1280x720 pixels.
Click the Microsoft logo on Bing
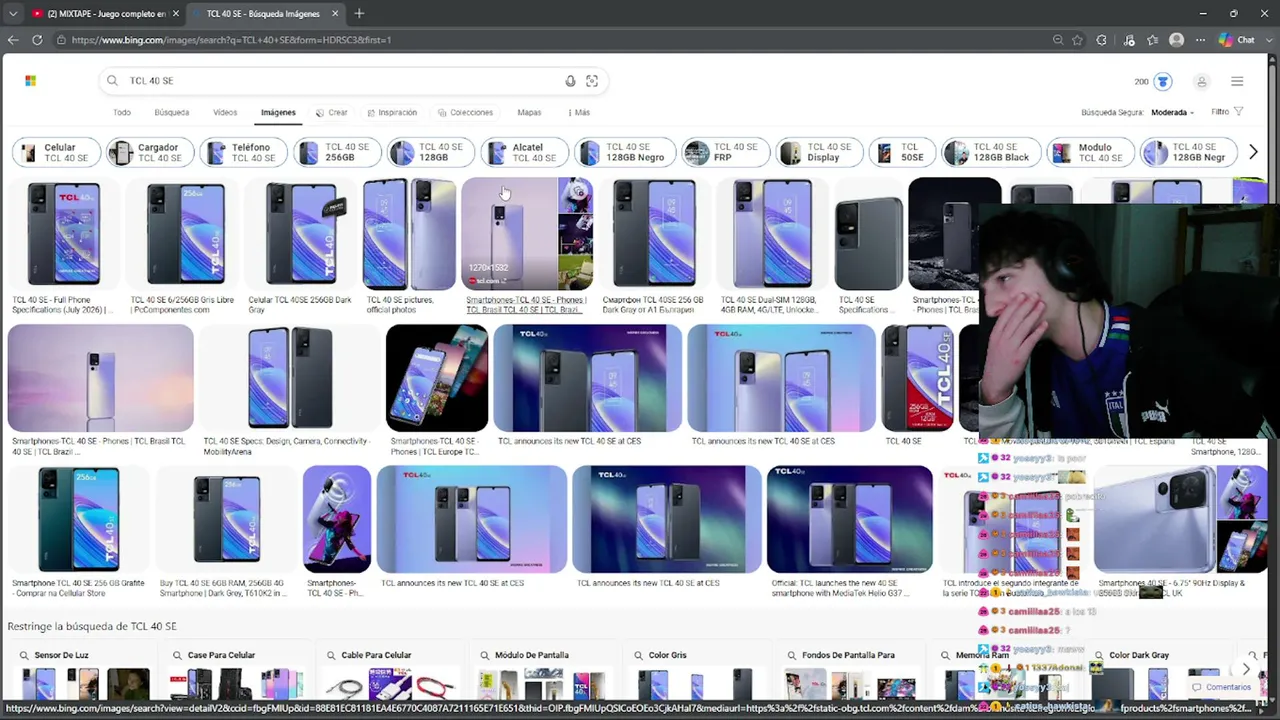tap(30, 81)
